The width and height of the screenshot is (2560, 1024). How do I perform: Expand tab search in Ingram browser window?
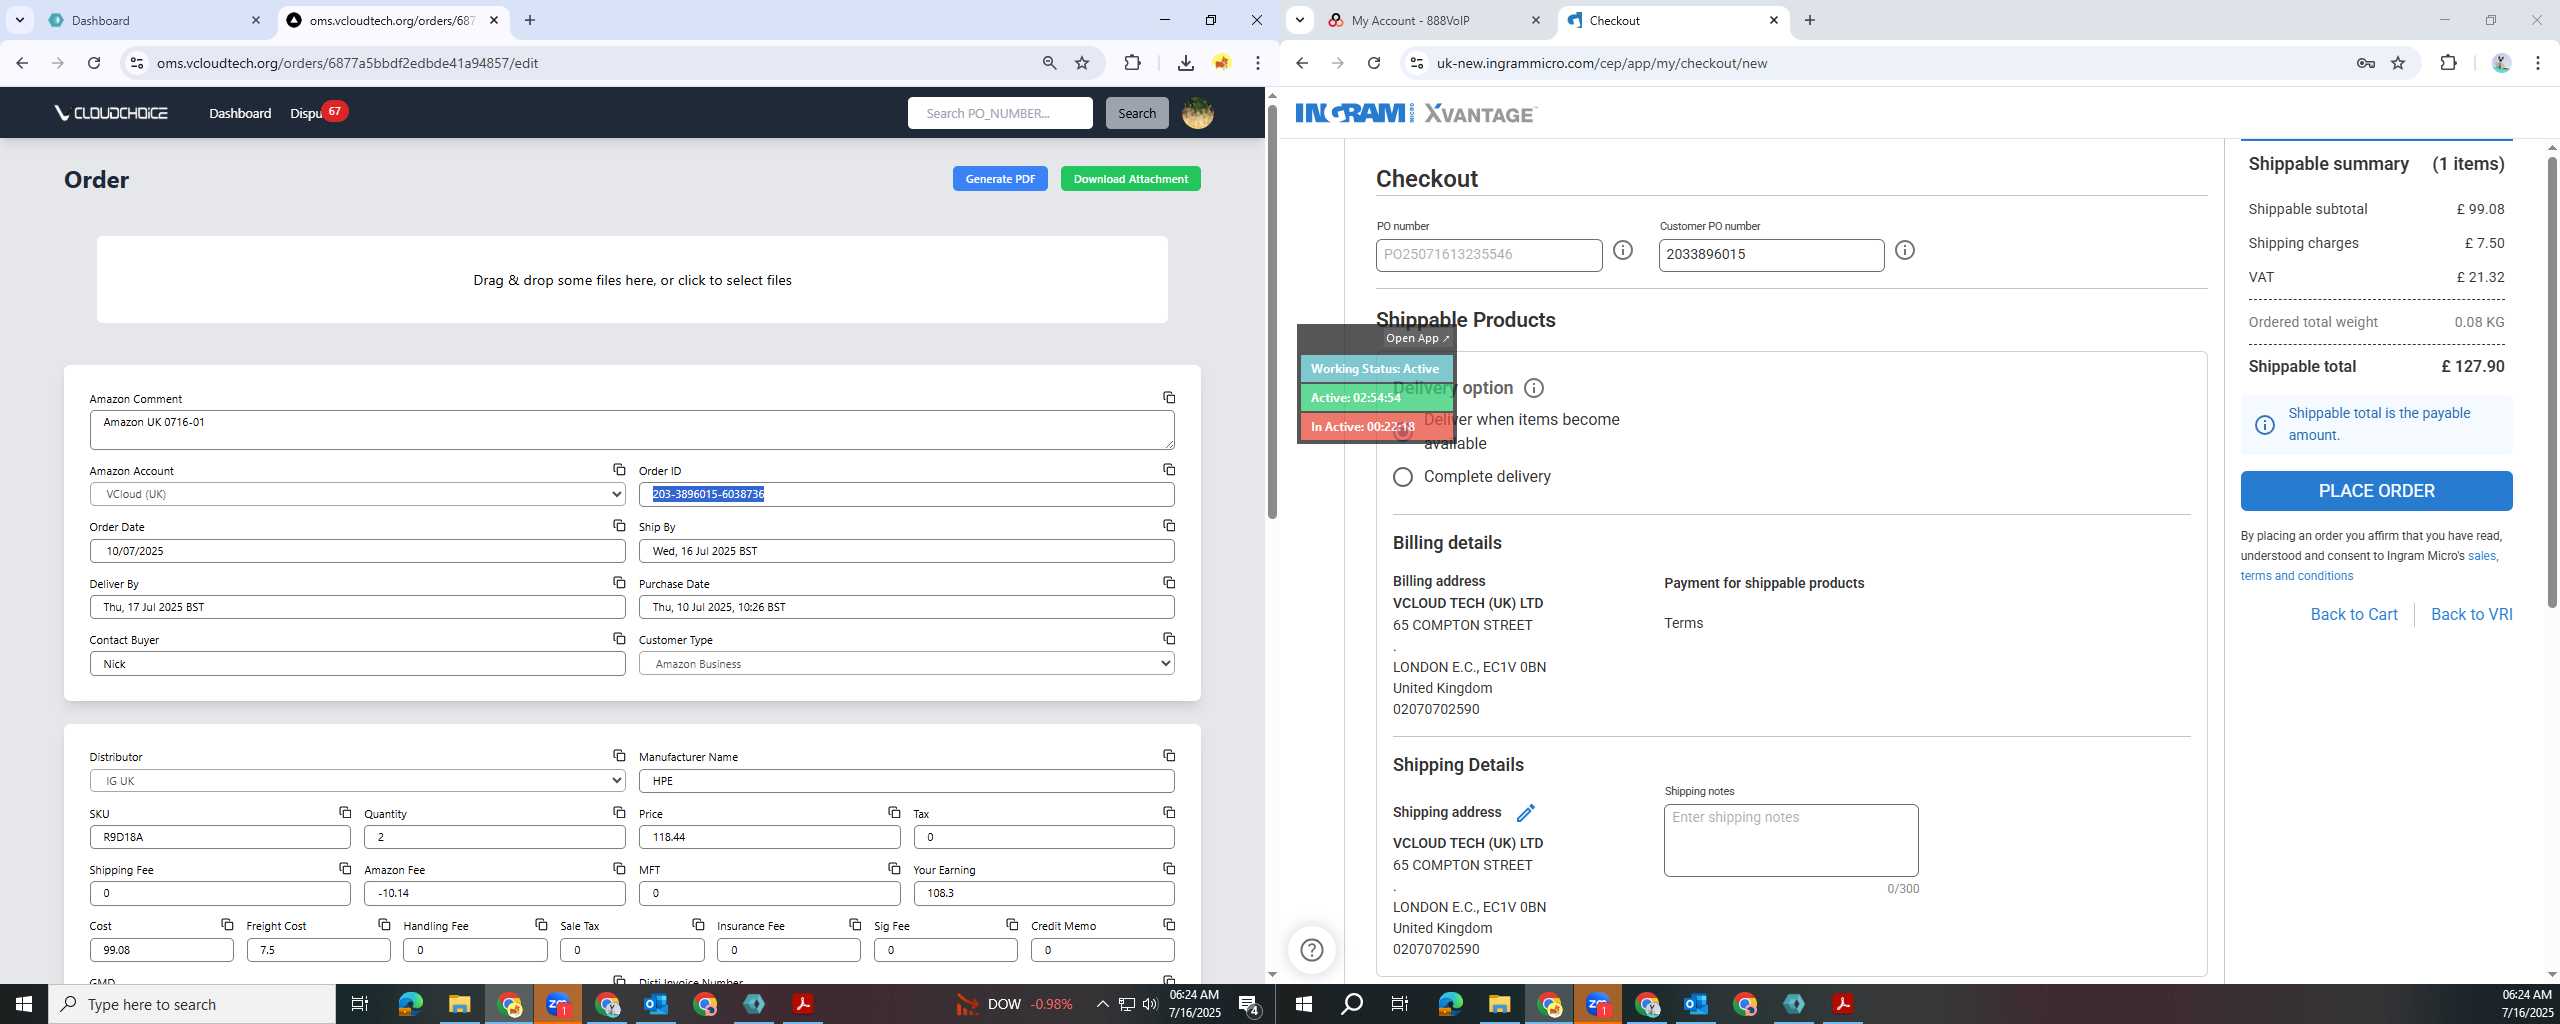[x=1299, y=20]
